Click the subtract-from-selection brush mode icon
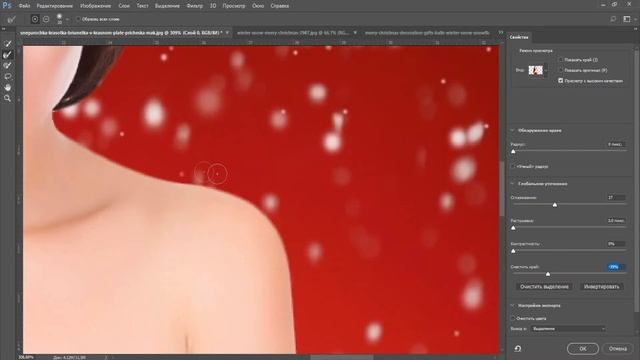The image size is (640, 360). [x=46, y=19]
